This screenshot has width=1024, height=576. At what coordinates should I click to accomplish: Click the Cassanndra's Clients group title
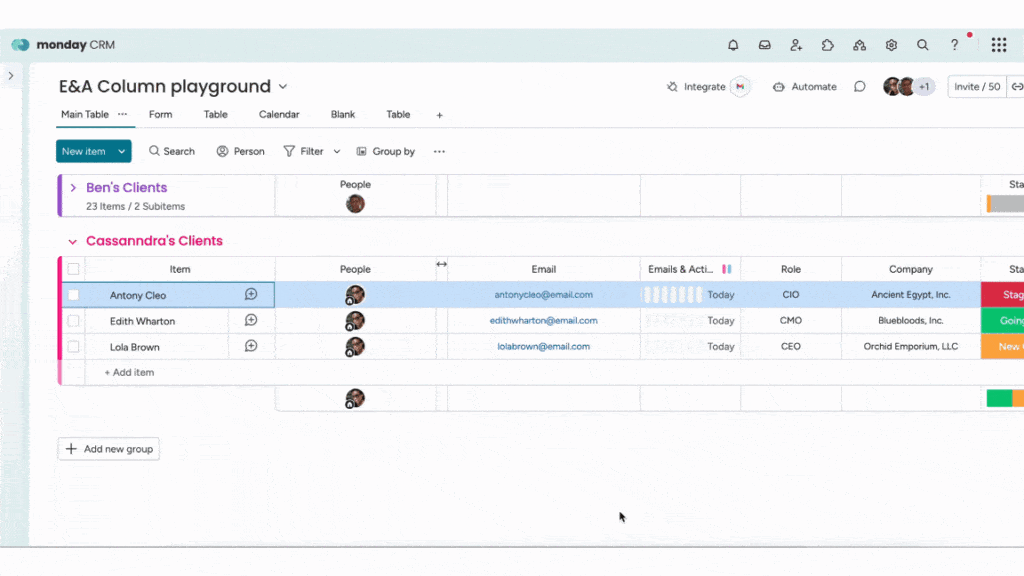click(154, 241)
